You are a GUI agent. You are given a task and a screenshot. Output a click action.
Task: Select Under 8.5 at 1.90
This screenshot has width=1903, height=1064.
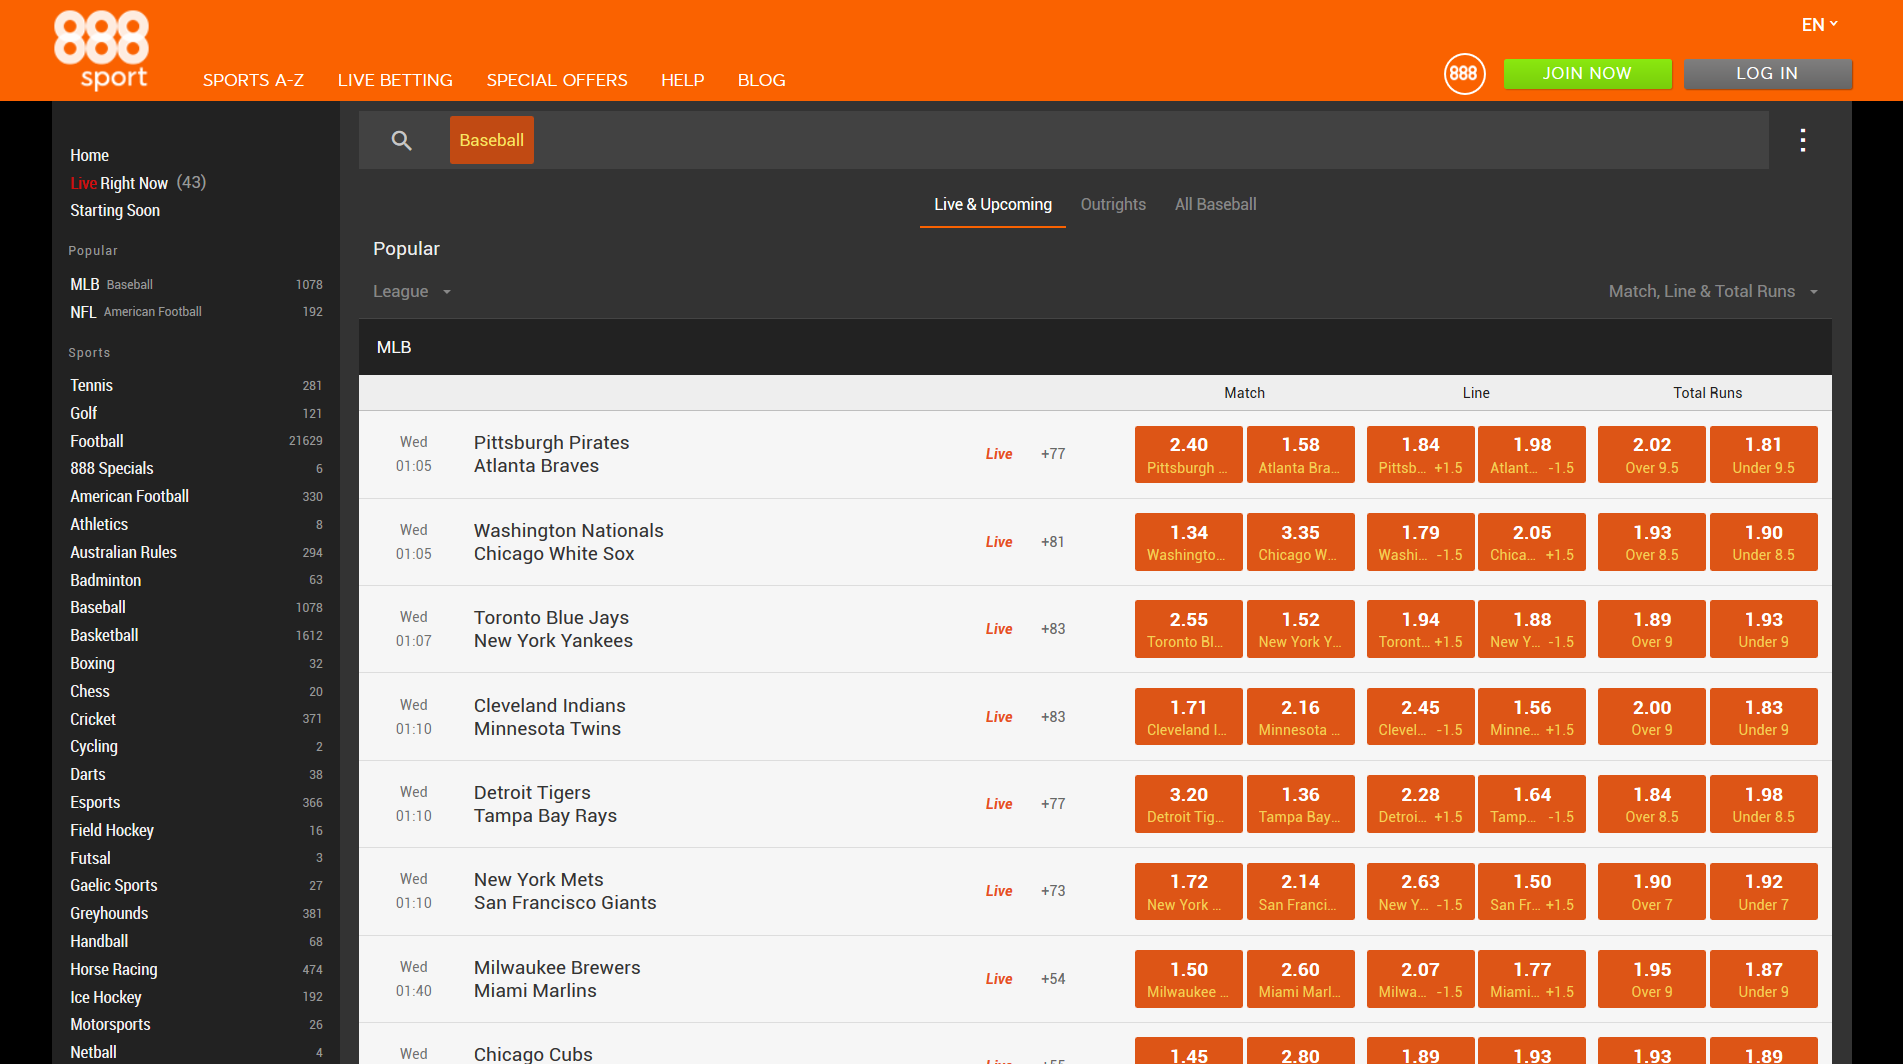1763,542
